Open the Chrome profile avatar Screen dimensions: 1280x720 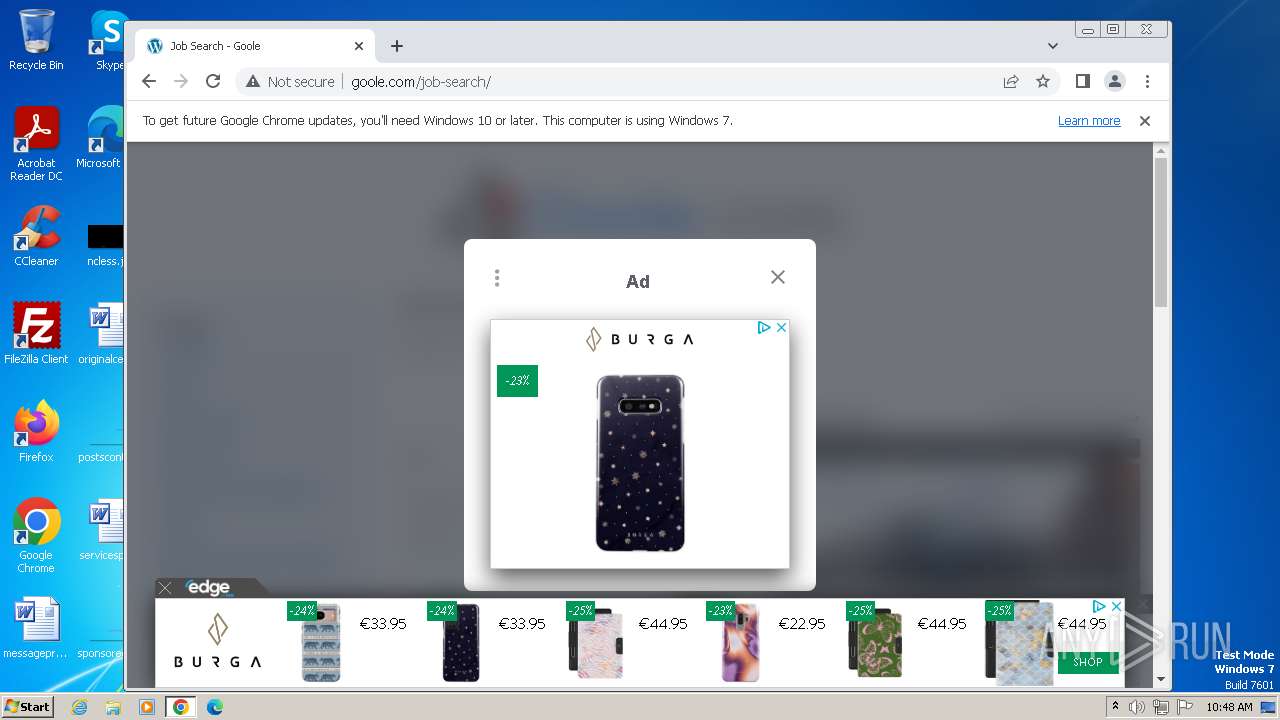(1114, 81)
